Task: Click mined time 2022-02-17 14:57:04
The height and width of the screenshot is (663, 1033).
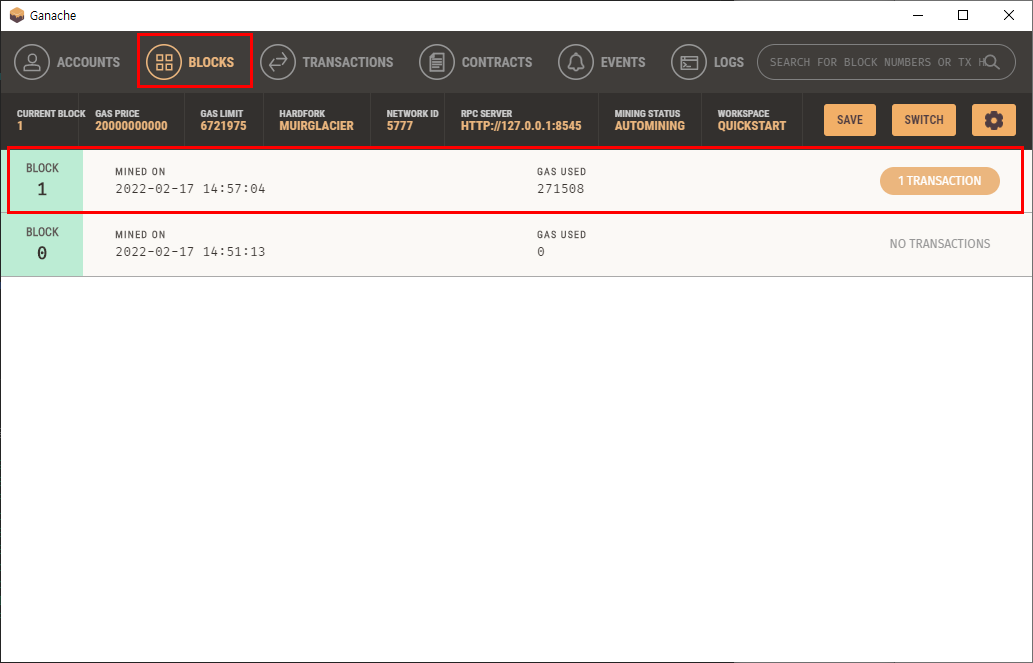Action: pyautogui.click(x=190, y=188)
